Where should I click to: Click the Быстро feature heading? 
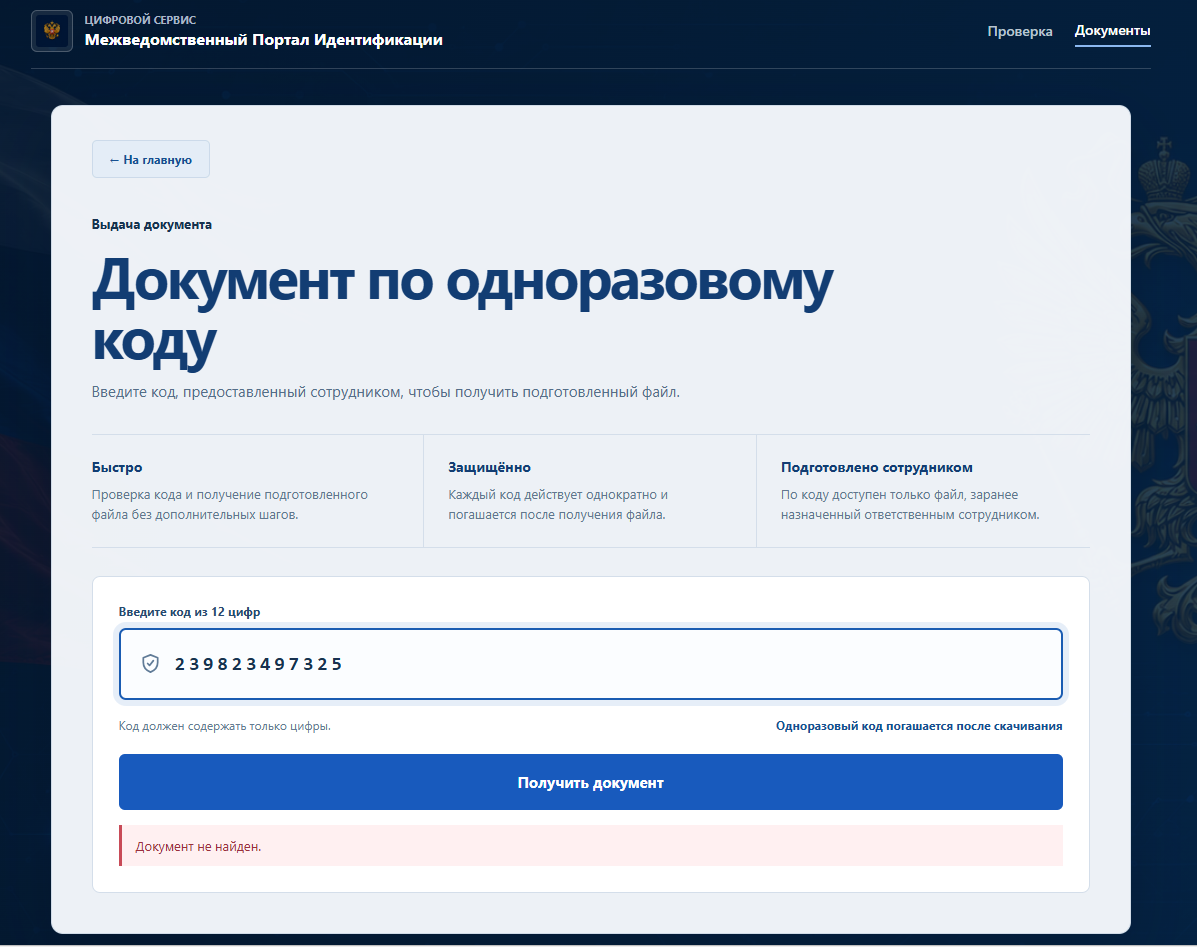point(117,467)
